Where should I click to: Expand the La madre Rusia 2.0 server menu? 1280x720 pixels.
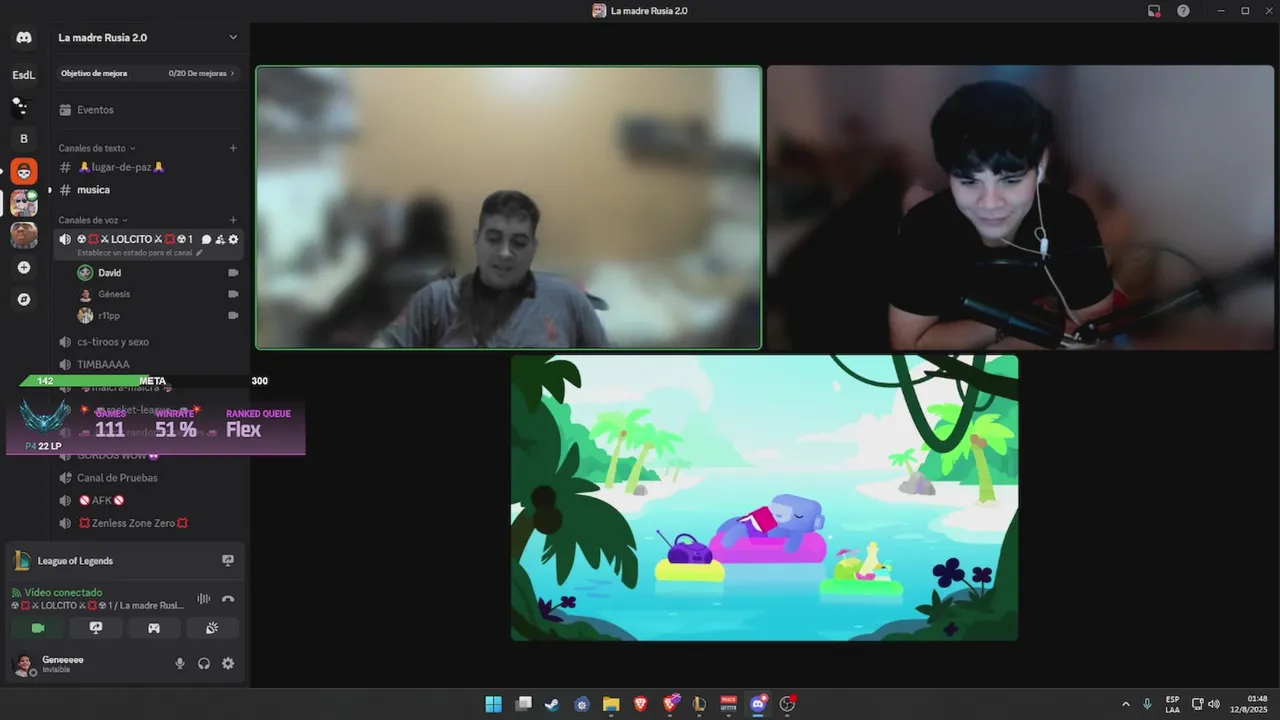click(233, 38)
